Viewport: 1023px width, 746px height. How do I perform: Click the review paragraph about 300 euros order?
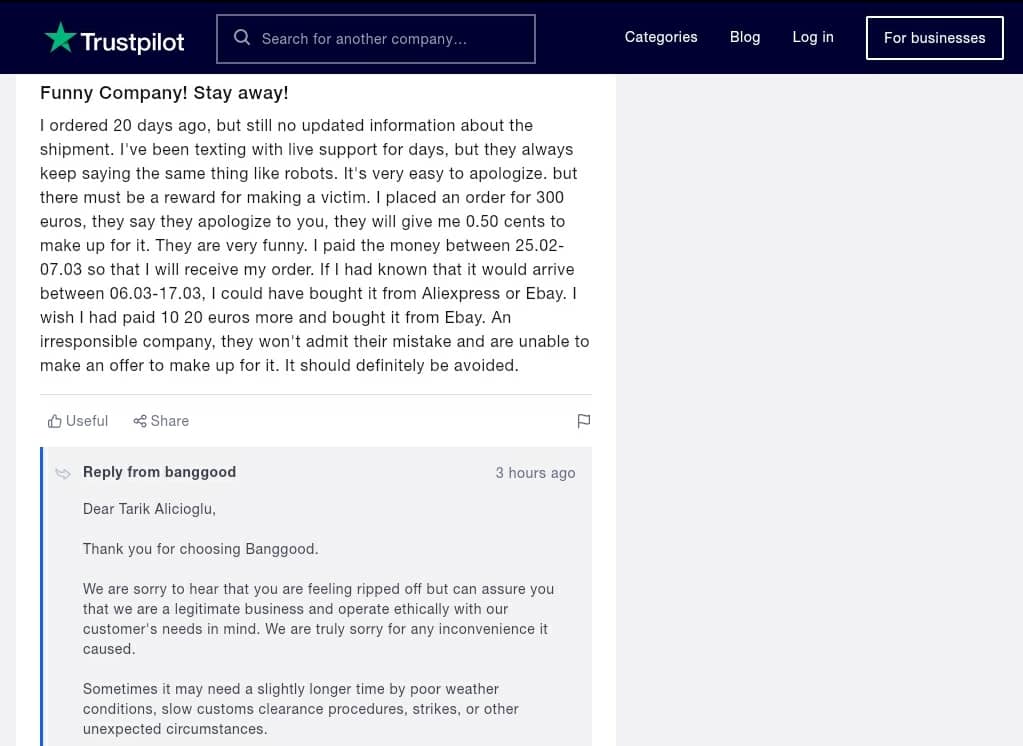pos(314,245)
